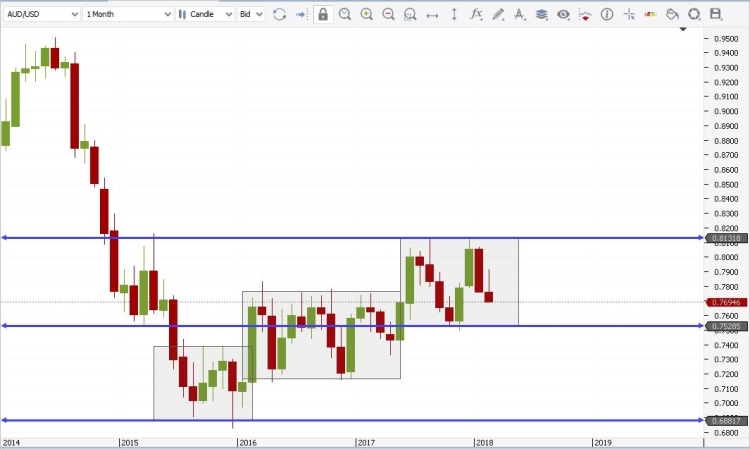The image size is (750, 449).
Task: Toggle the eye visibility icon
Action: click(x=563, y=14)
